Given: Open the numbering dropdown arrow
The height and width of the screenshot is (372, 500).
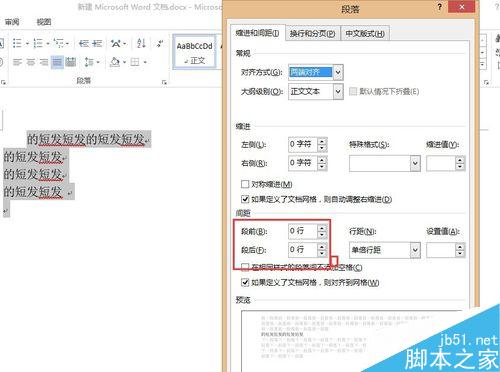Looking at the screenshot, I should [x=48, y=44].
